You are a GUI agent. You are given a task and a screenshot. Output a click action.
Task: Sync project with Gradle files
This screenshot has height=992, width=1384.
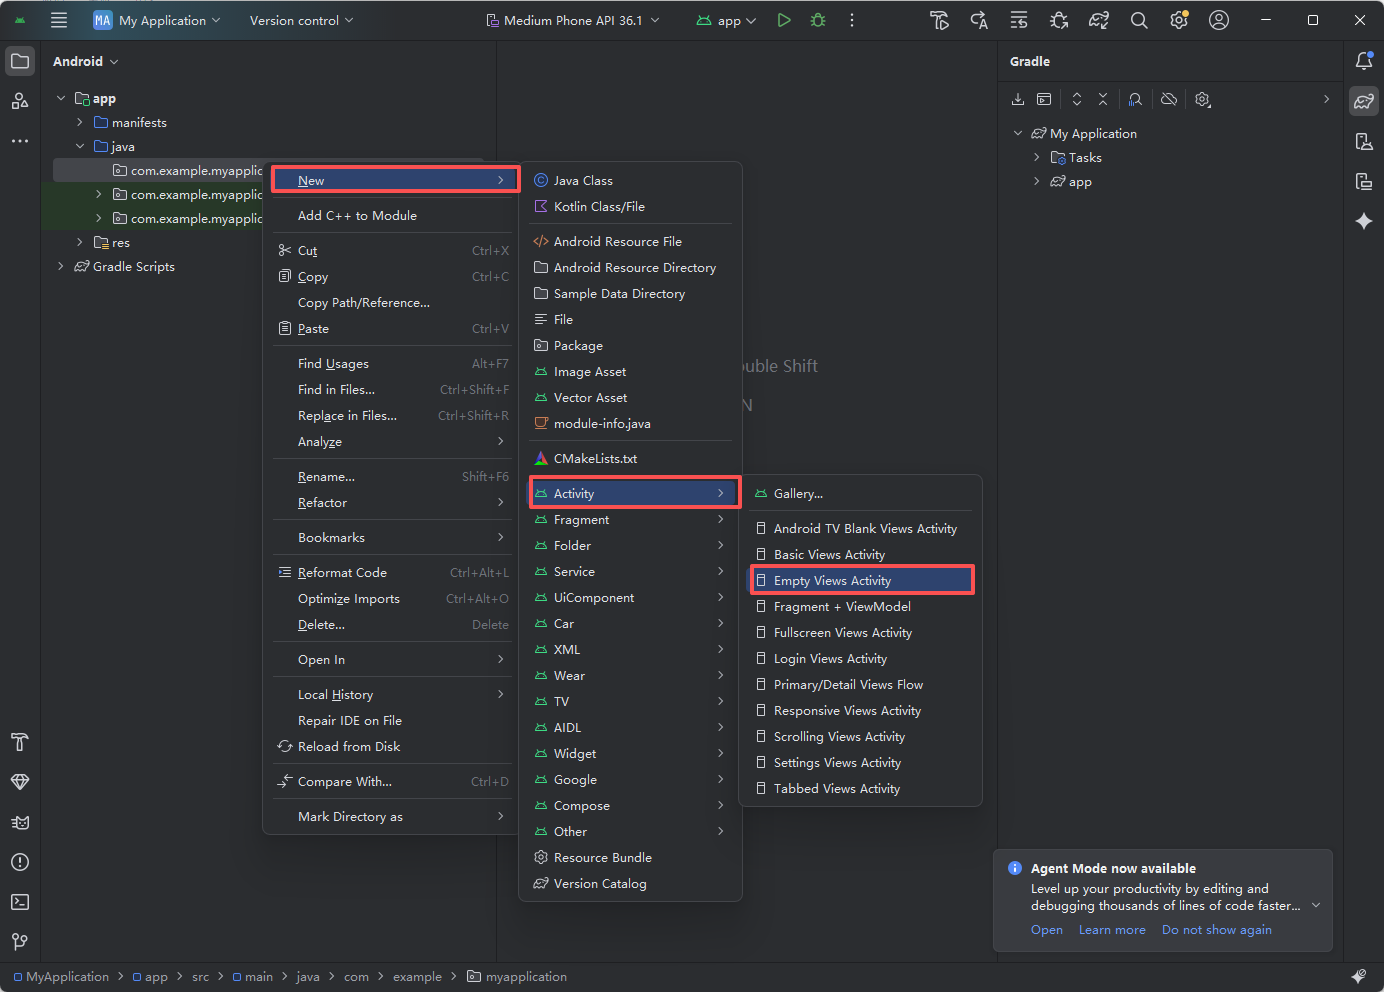tap(1099, 20)
